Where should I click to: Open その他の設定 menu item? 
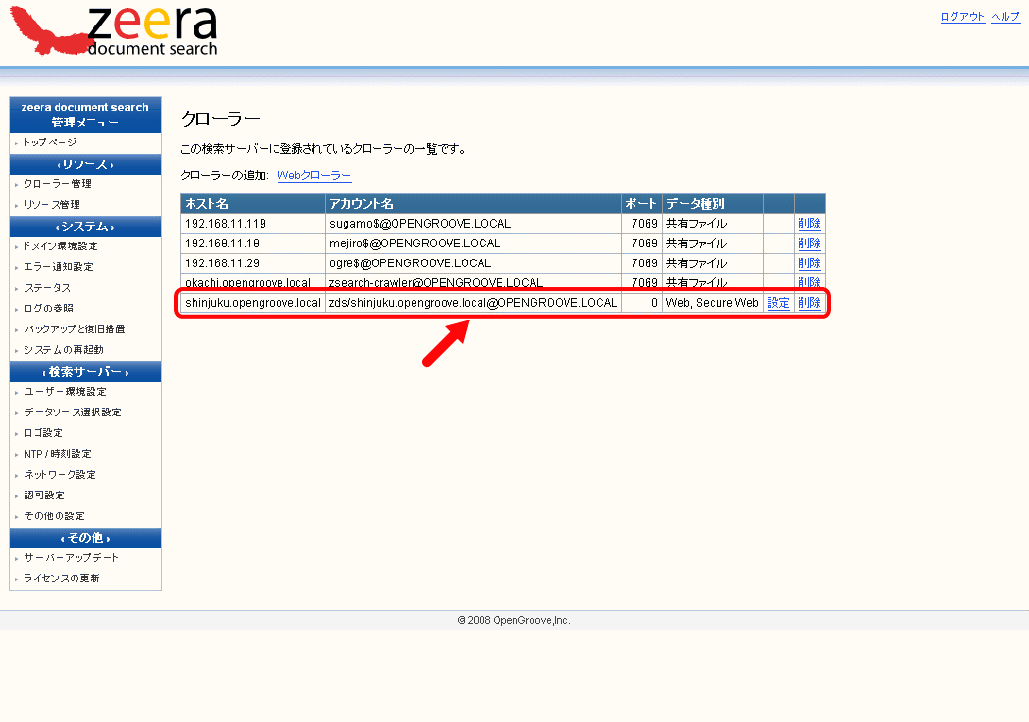(54, 517)
